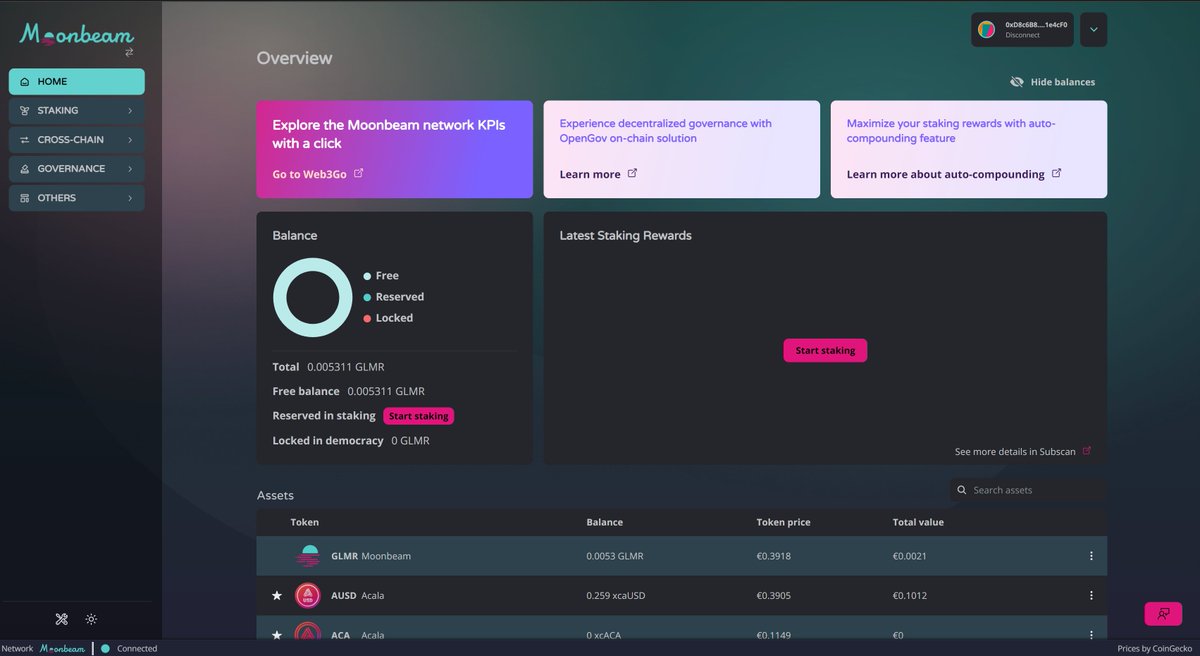Expand the Governance menu
This screenshot has width=1200, height=656.
[77, 169]
